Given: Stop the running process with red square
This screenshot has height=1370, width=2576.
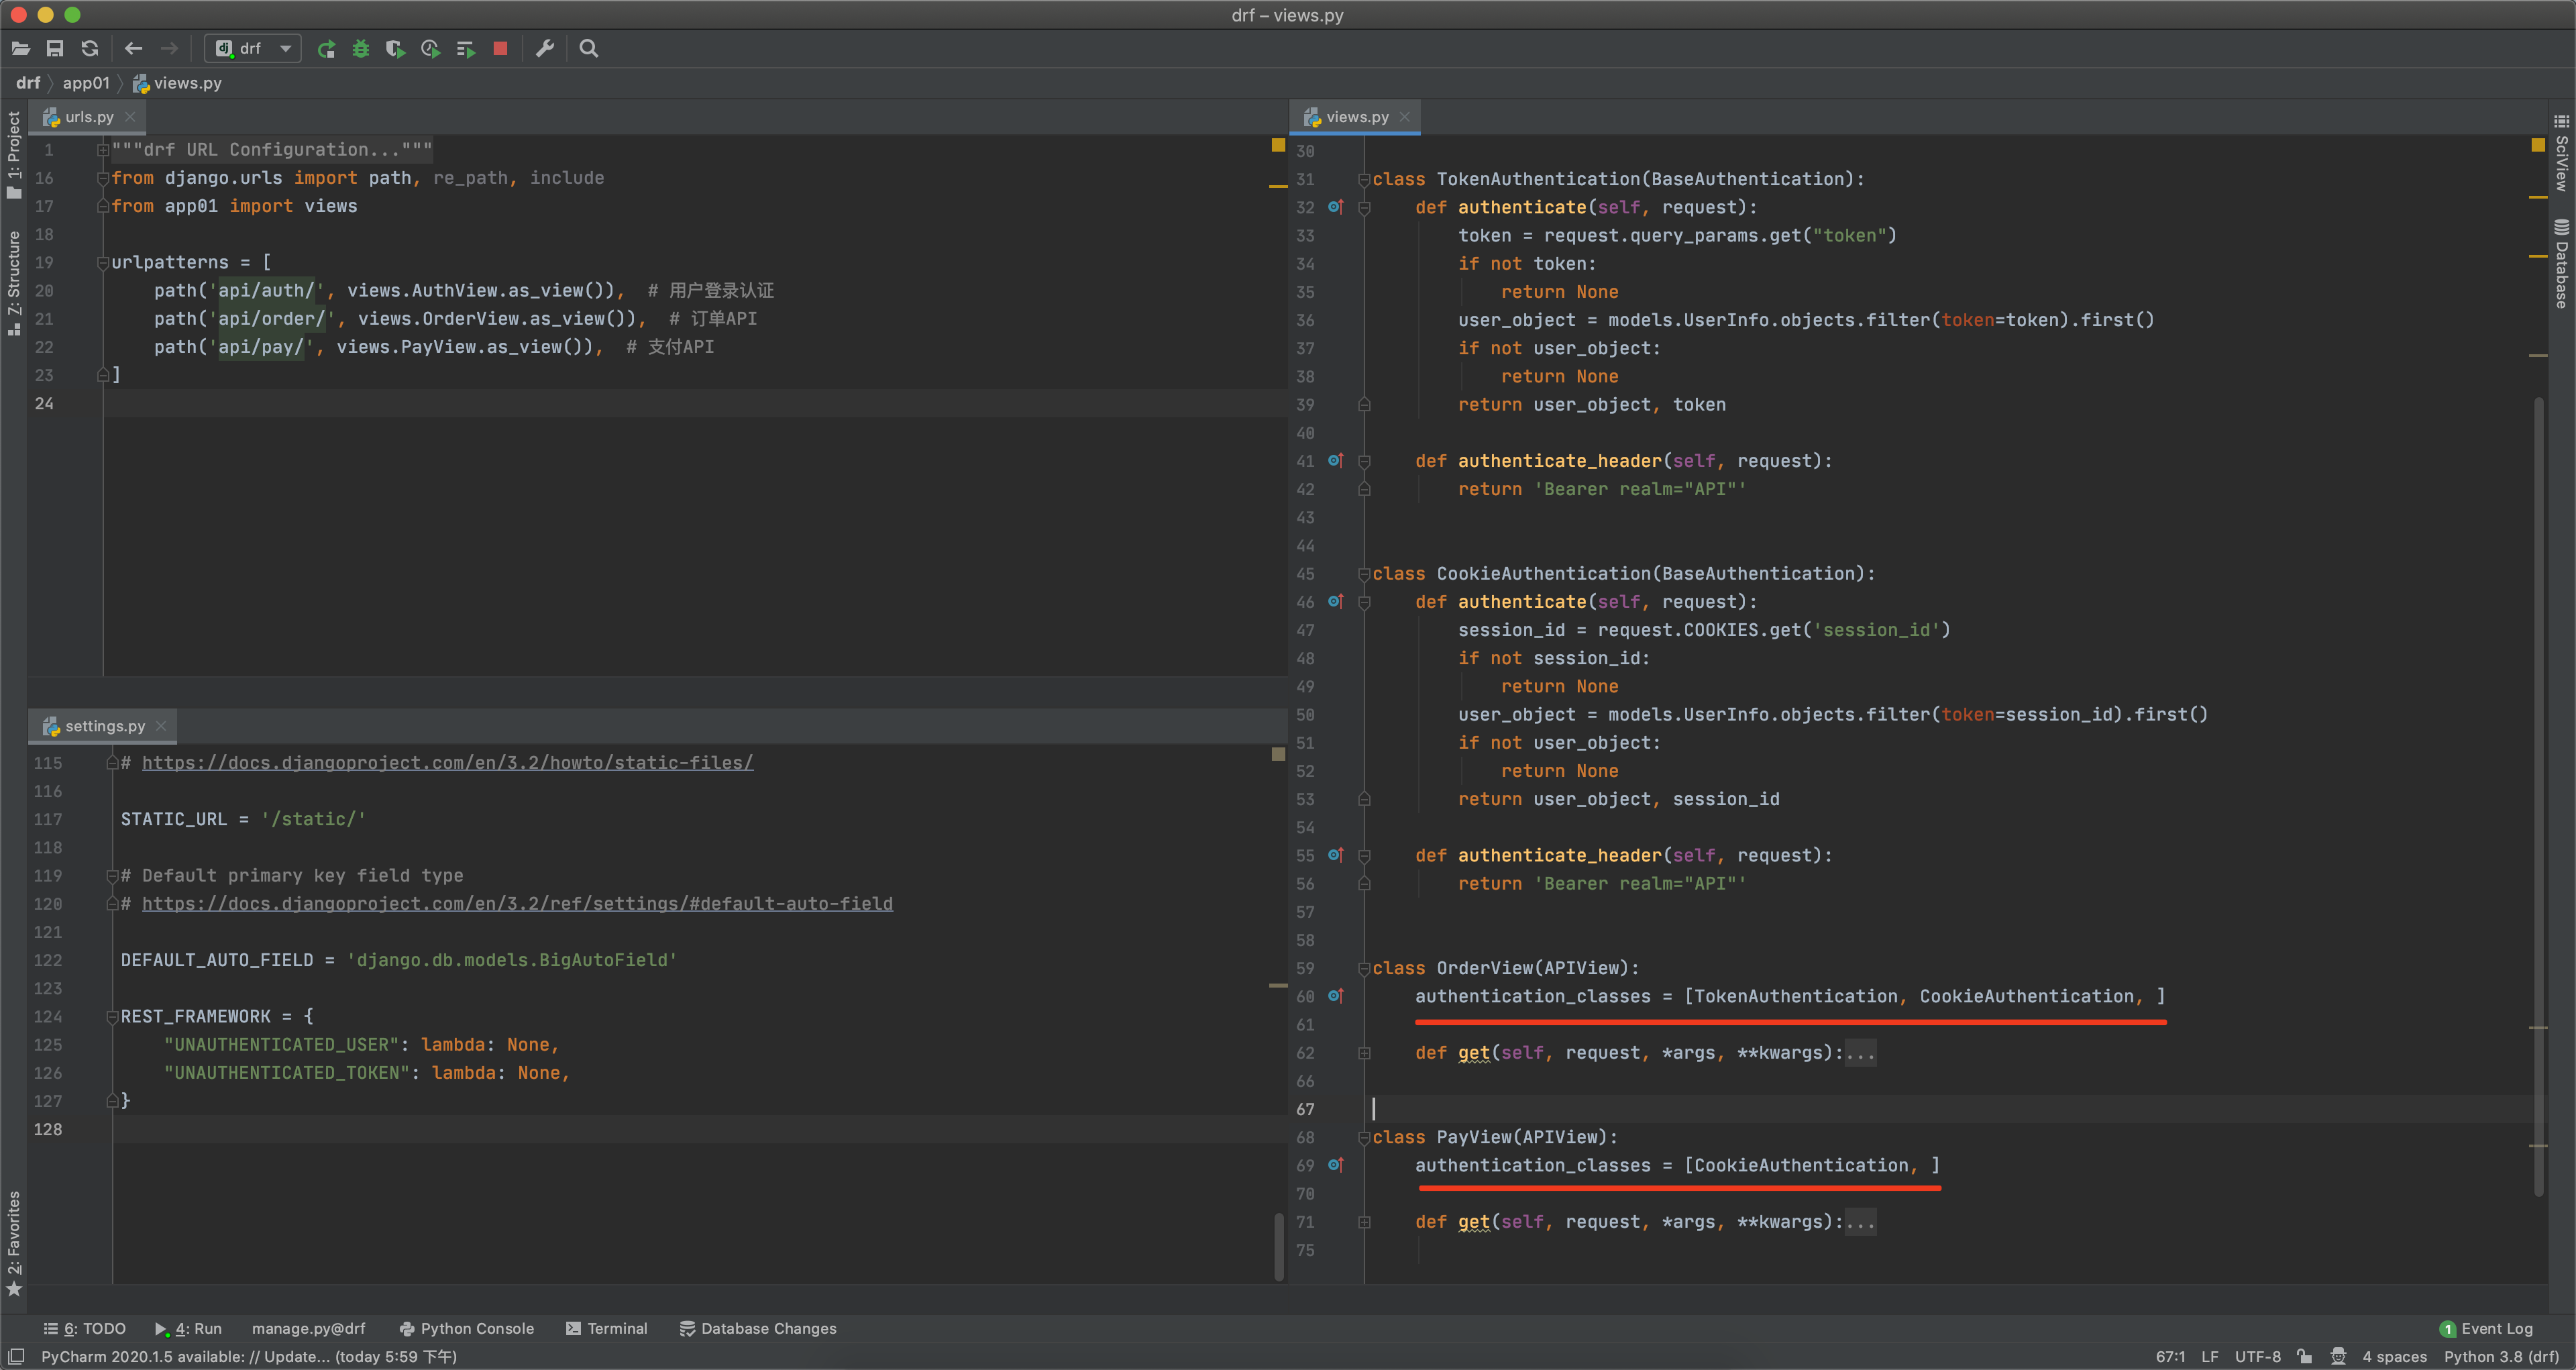Looking at the screenshot, I should [500, 48].
